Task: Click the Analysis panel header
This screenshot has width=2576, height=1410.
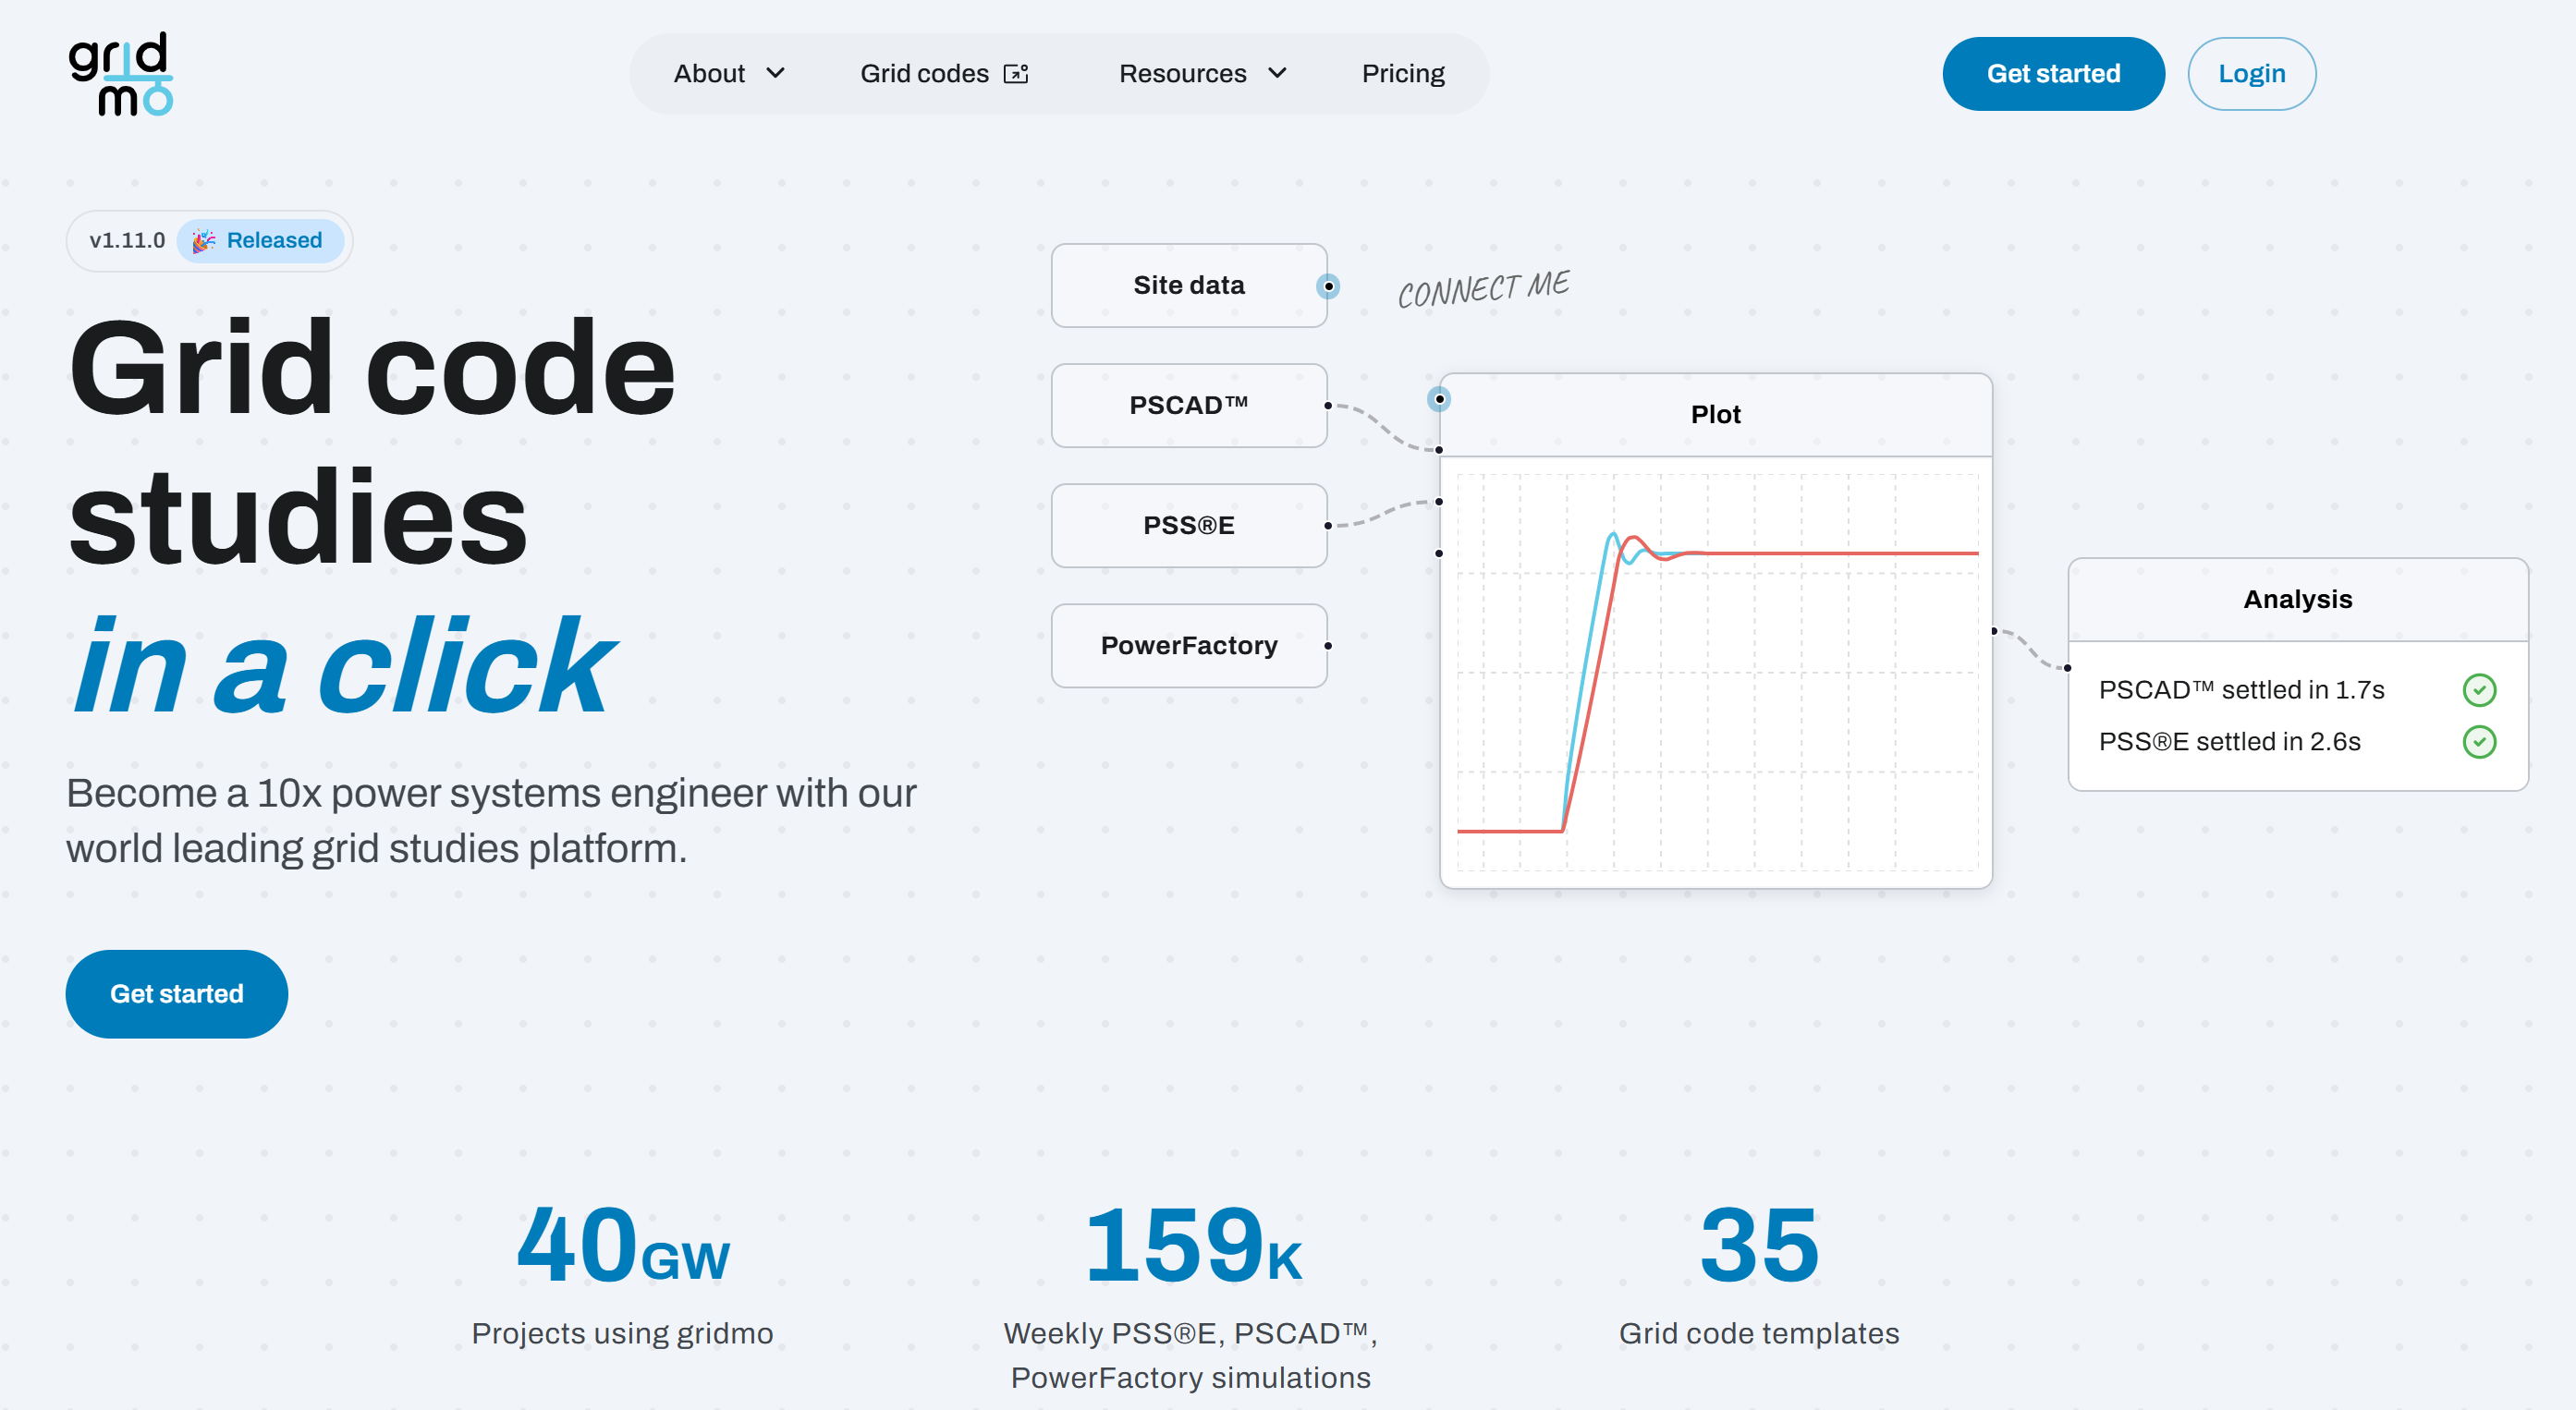Action: pos(2298,599)
